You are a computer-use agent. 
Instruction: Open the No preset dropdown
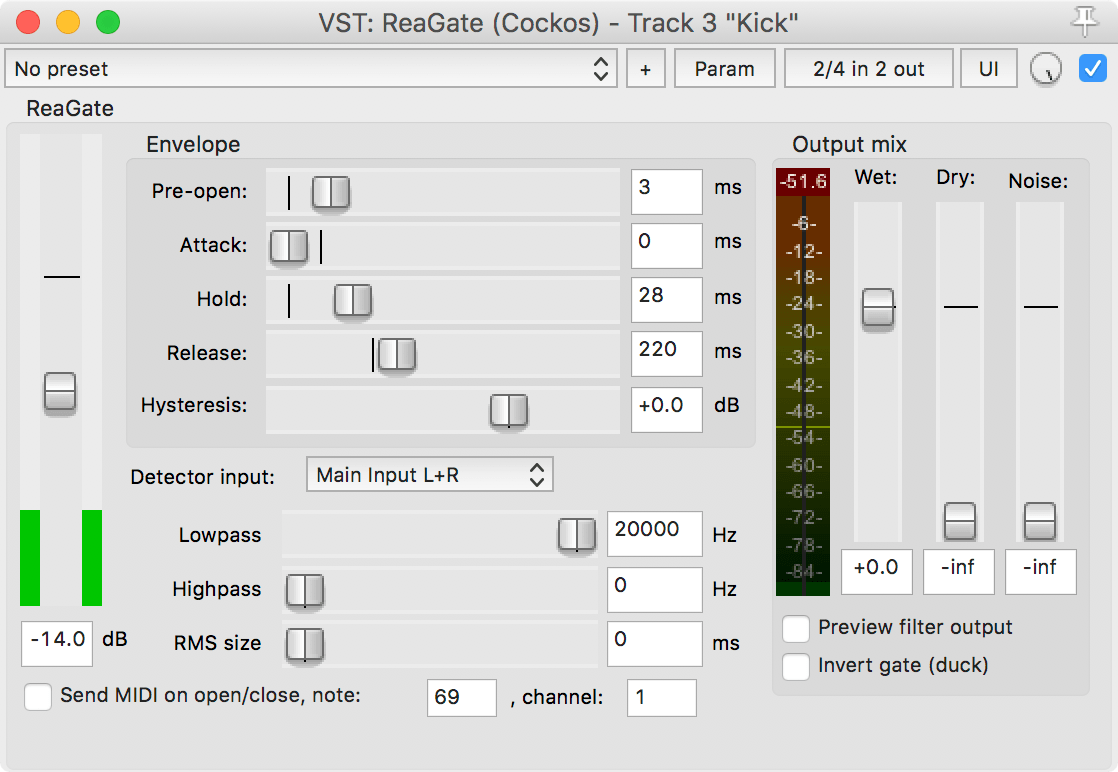tap(310, 69)
